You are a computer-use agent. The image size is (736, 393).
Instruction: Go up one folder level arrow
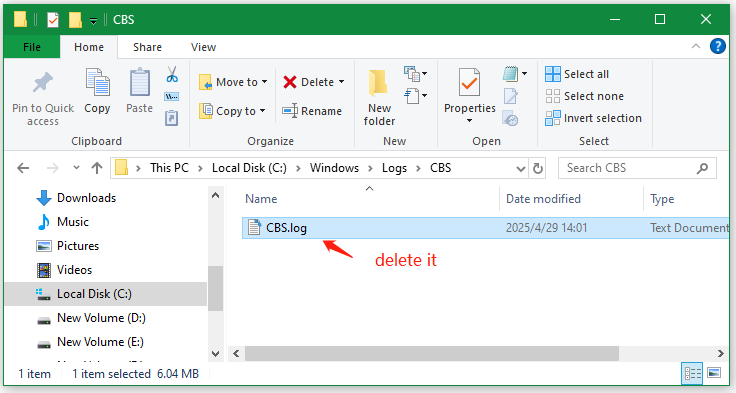click(x=97, y=168)
